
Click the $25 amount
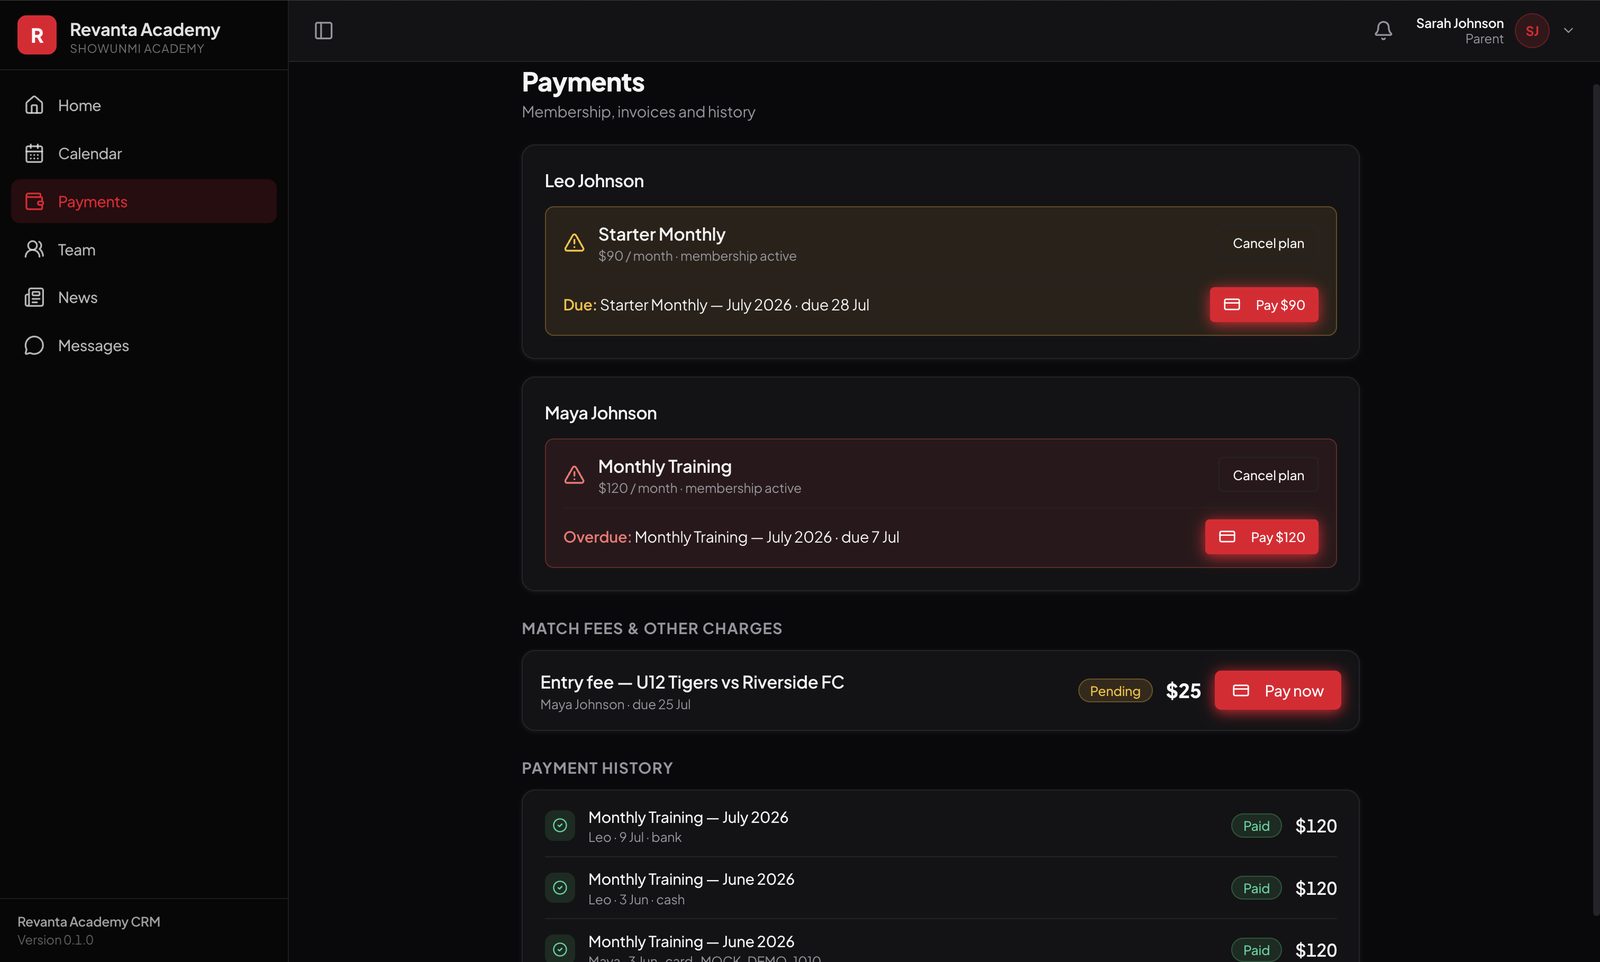[x=1183, y=691]
